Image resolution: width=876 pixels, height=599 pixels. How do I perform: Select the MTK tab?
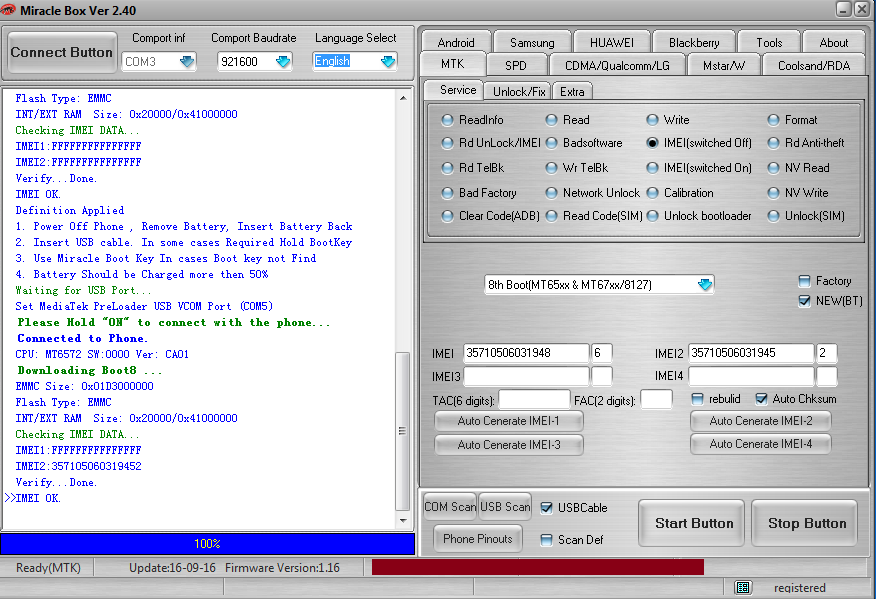click(453, 64)
